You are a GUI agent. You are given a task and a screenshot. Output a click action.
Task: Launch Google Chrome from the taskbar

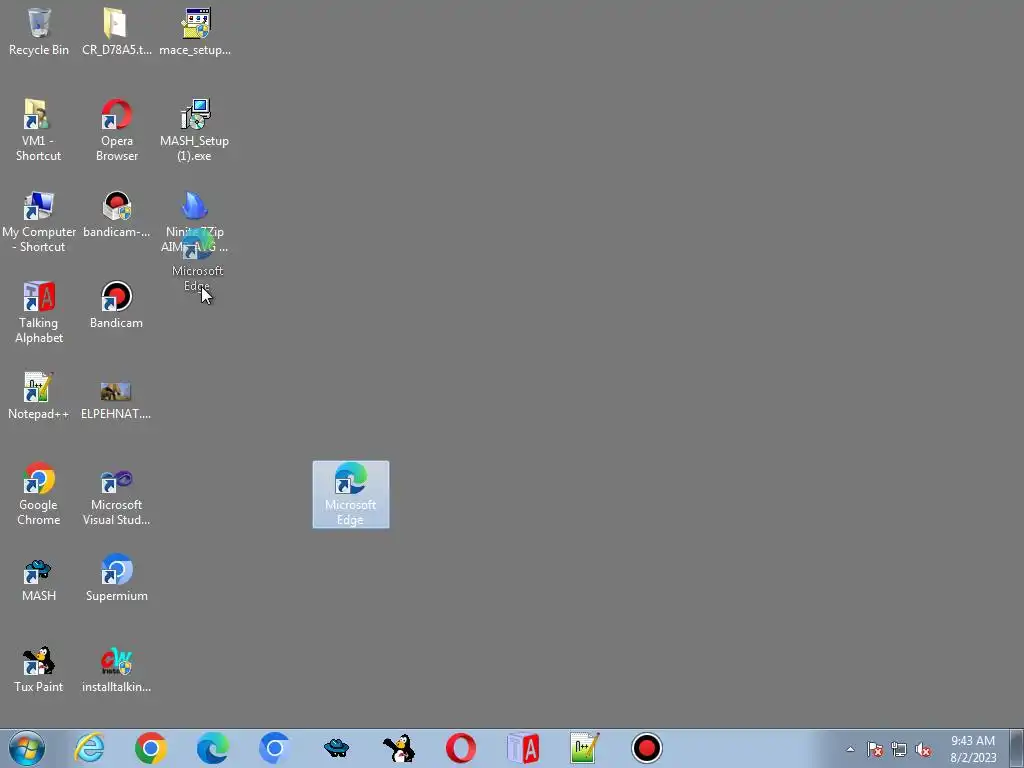[x=151, y=748]
